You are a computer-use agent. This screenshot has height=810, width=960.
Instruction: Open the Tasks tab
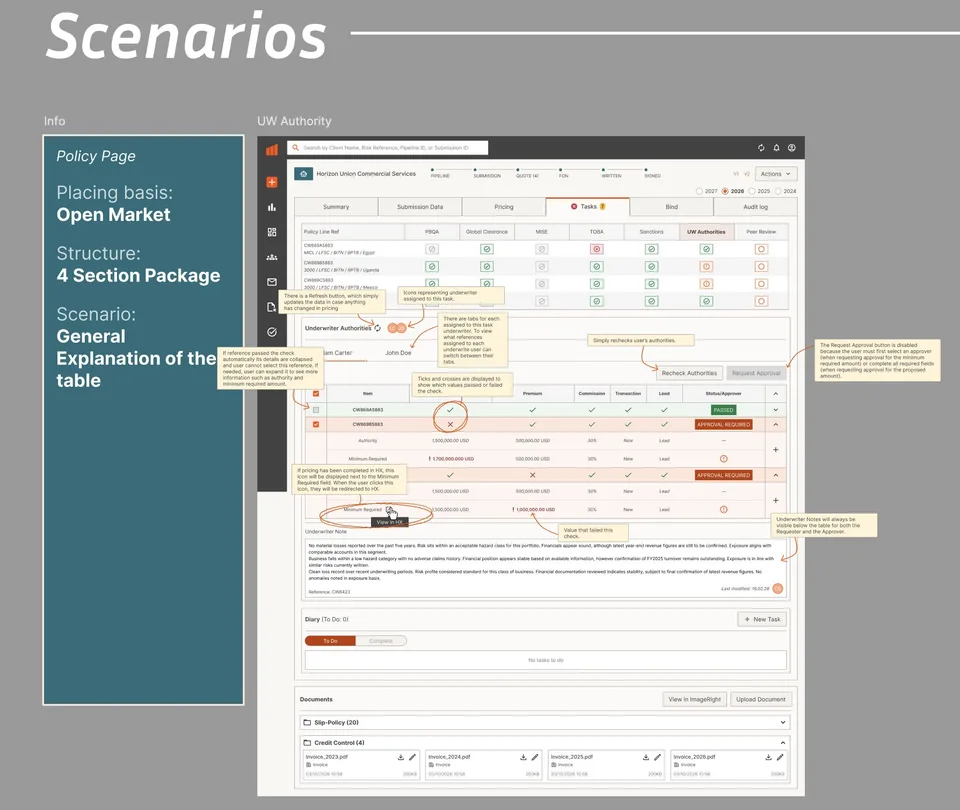(x=588, y=206)
